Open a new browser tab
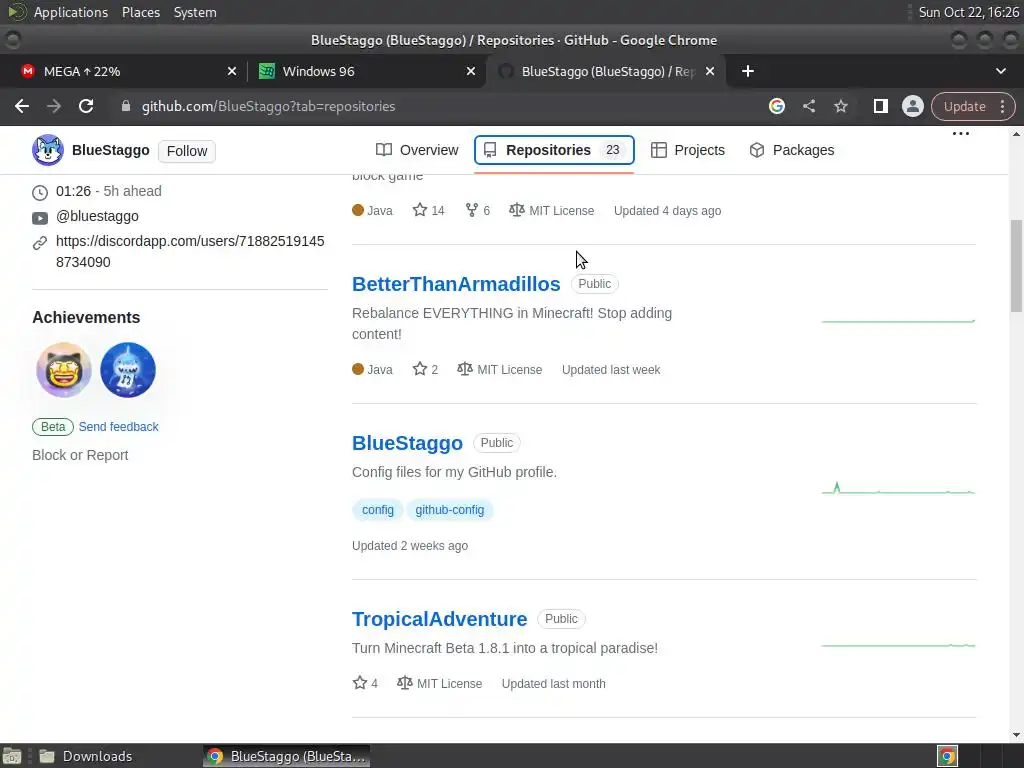Image resolution: width=1024 pixels, height=768 pixels. tap(748, 71)
